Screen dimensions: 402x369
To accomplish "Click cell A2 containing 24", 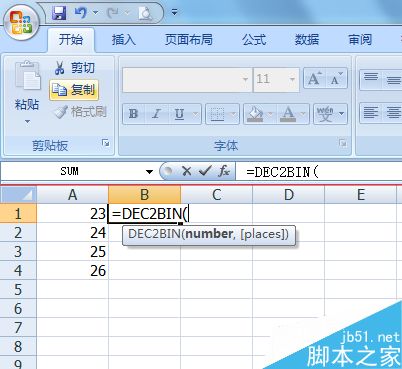I will point(72,232).
